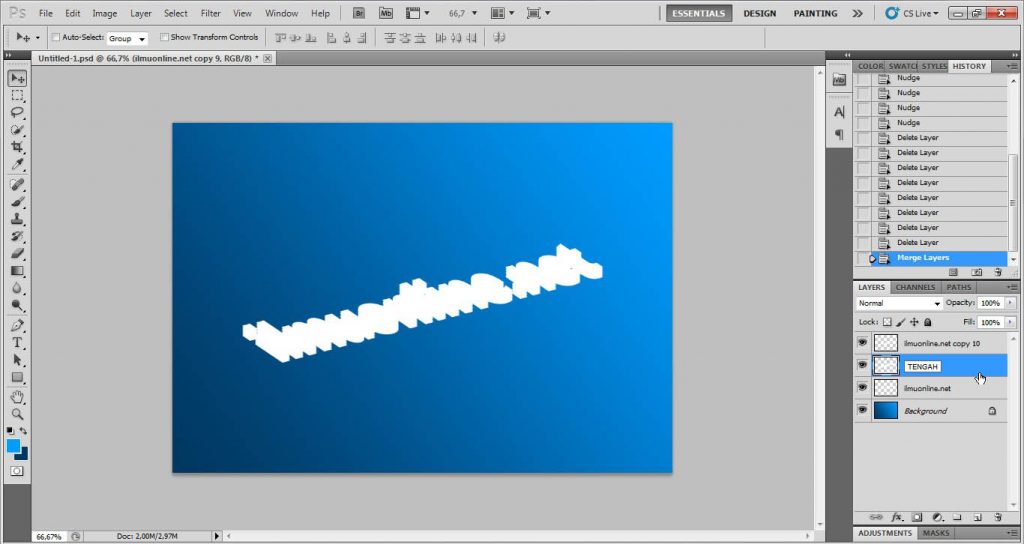Screen dimensions: 1024x544
Task: Select the Rectangle shape tool
Action: coord(17,377)
